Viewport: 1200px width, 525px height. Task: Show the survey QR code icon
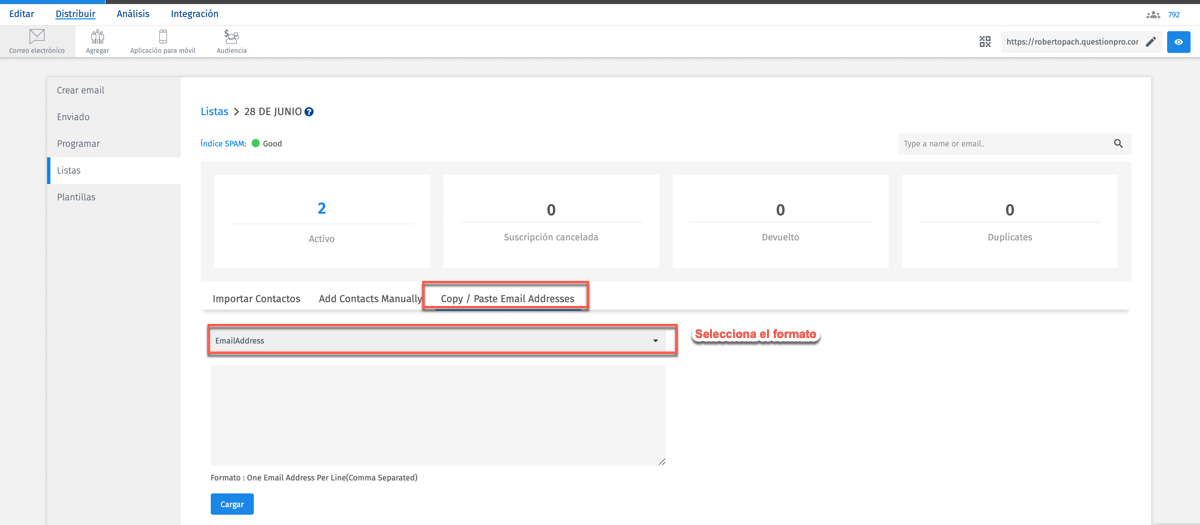tap(985, 42)
